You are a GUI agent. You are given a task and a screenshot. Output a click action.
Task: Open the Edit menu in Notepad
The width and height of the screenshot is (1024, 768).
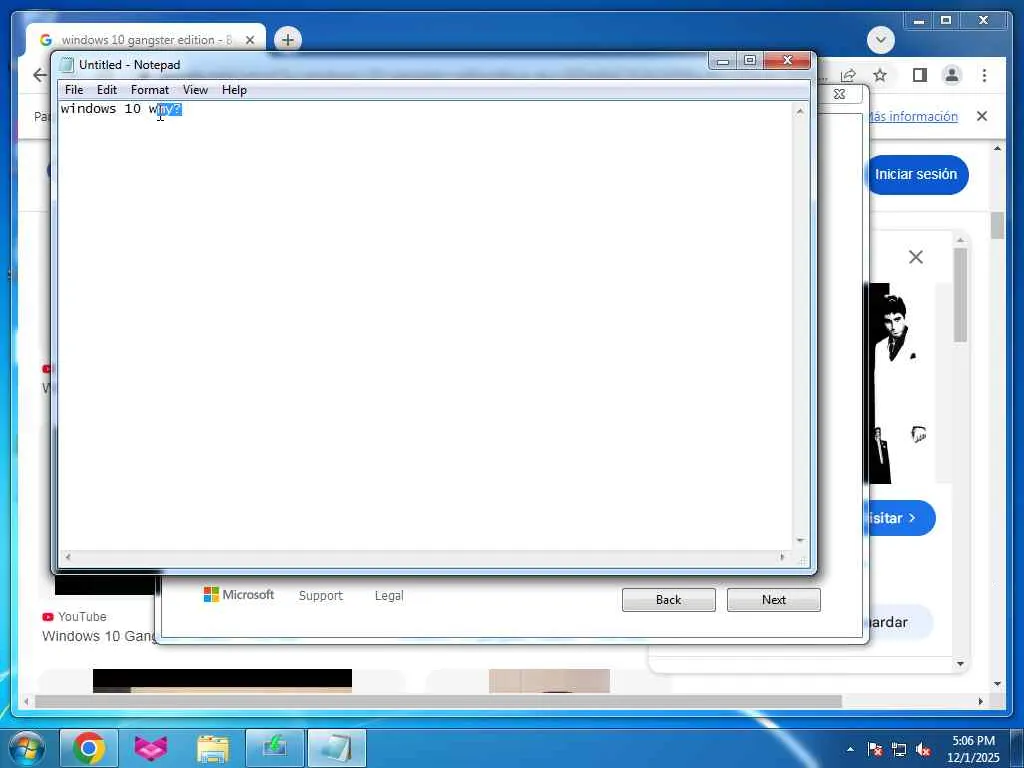click(x=106, y=90)
